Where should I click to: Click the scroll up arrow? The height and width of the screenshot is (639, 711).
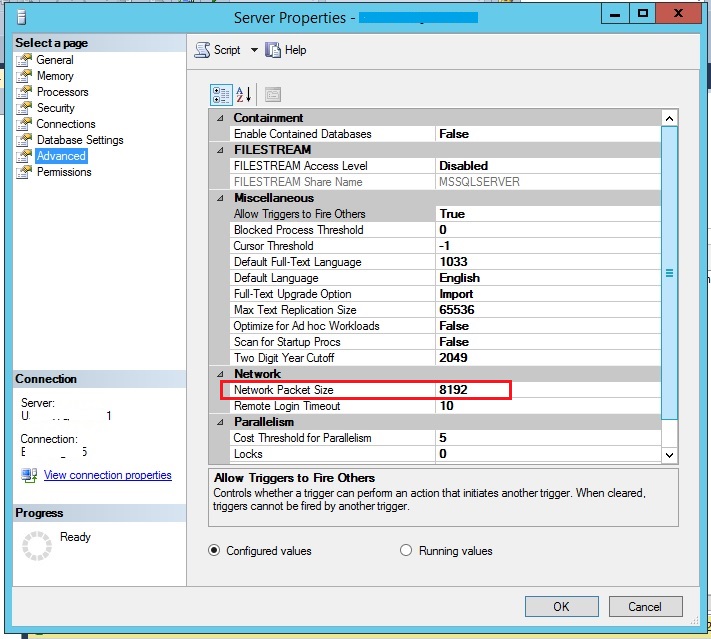click(x=669, y=118)
